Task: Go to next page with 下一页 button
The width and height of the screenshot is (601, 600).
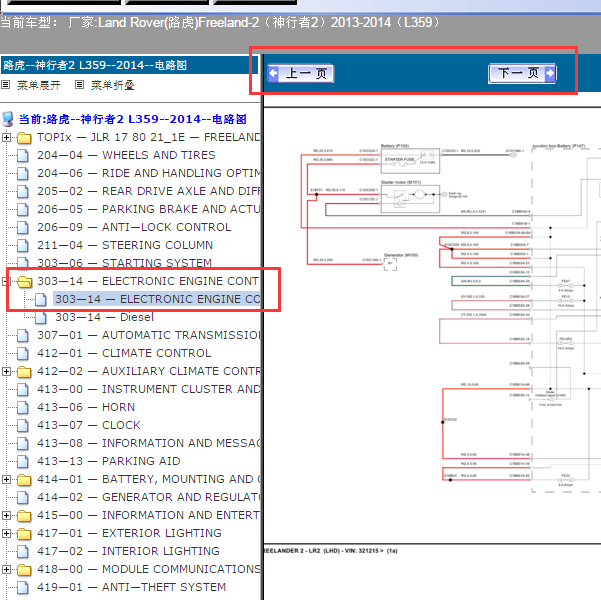Action: tap(522, 73)
